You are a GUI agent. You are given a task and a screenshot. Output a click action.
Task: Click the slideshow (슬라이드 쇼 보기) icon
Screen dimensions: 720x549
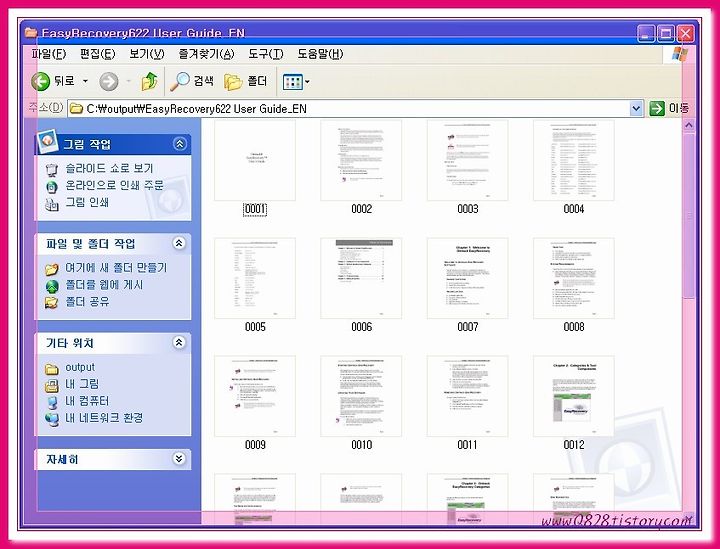tap(52, 169)
